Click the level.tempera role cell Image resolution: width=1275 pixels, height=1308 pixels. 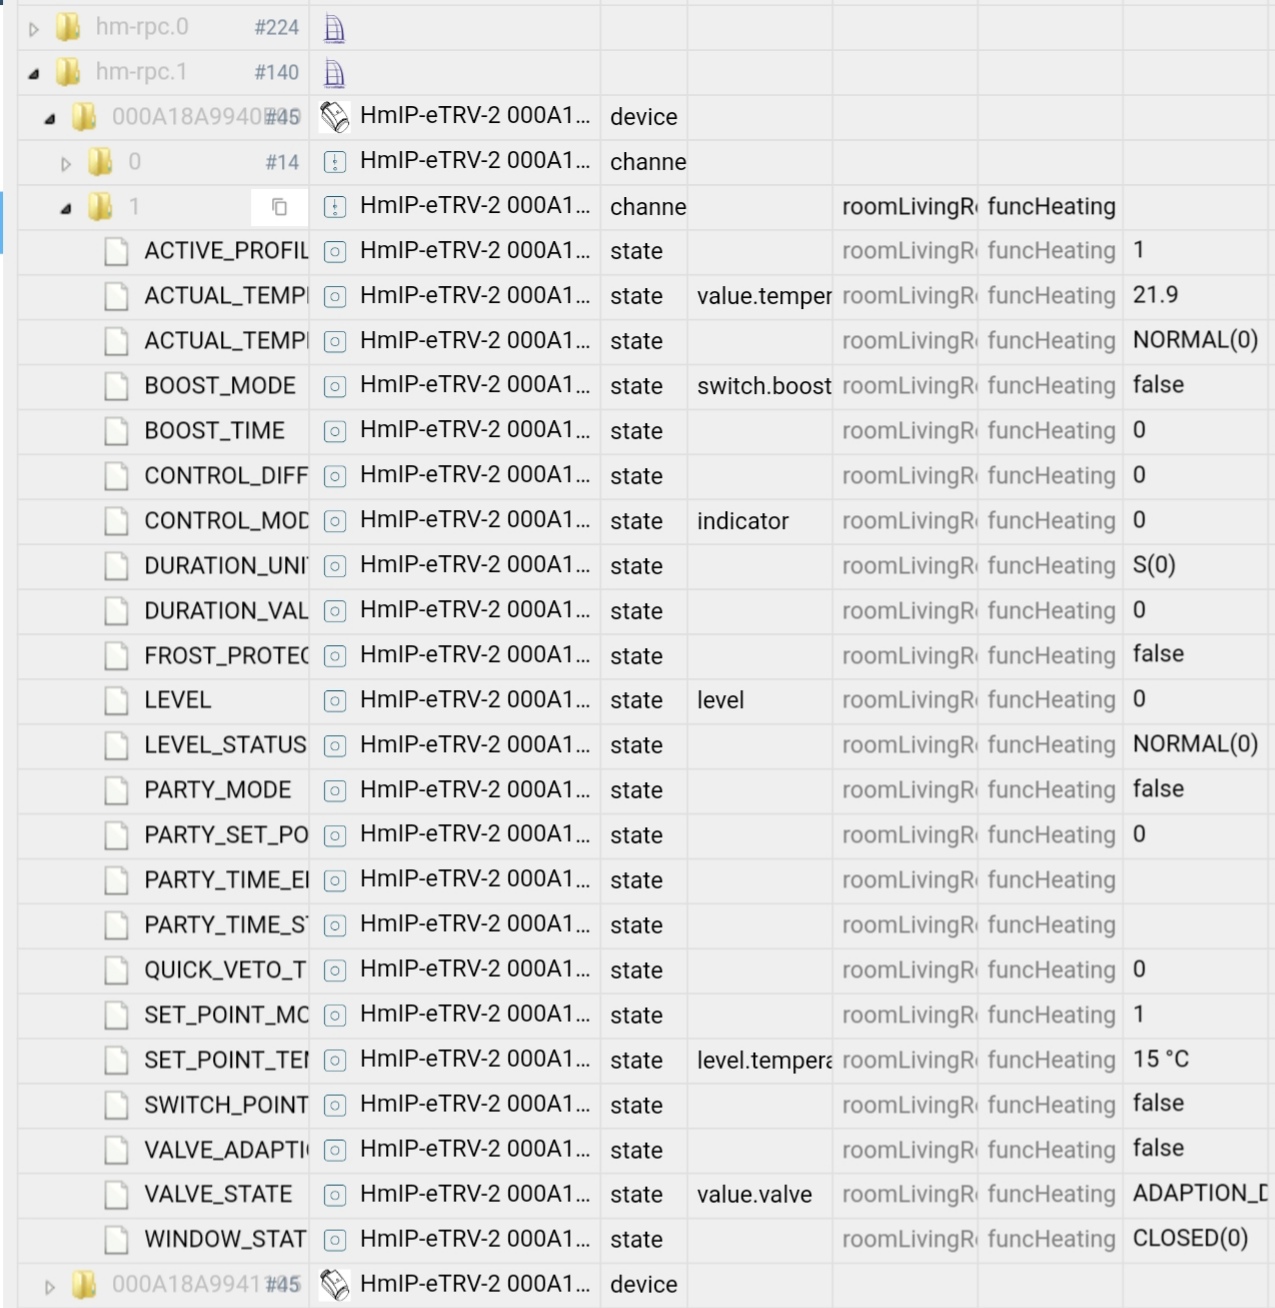pos(764,1060)
